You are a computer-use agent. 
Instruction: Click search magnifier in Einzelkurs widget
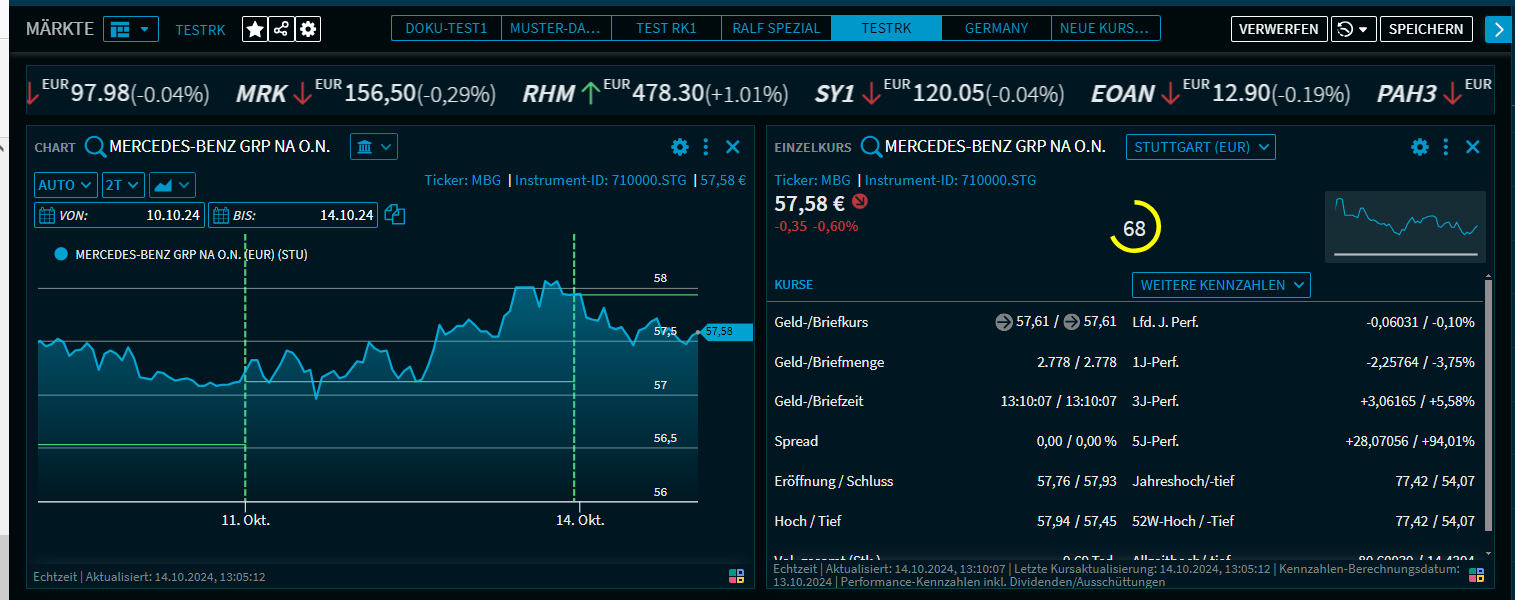(871, 147)
